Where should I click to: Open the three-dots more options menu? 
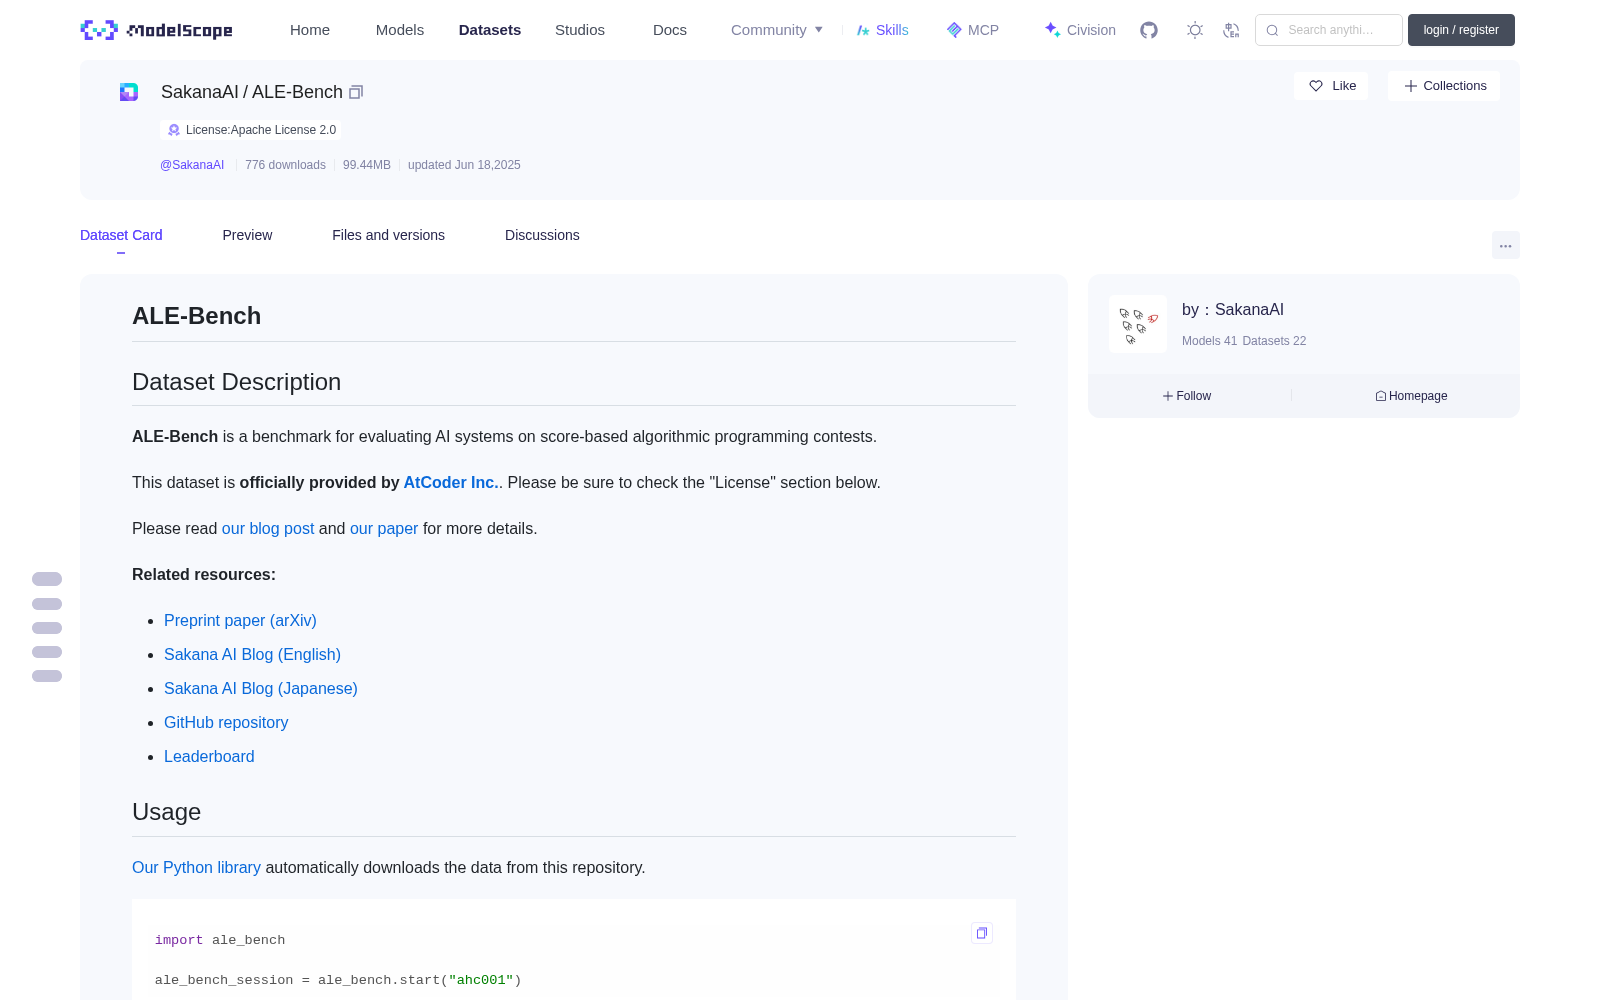click(1505, 245)
